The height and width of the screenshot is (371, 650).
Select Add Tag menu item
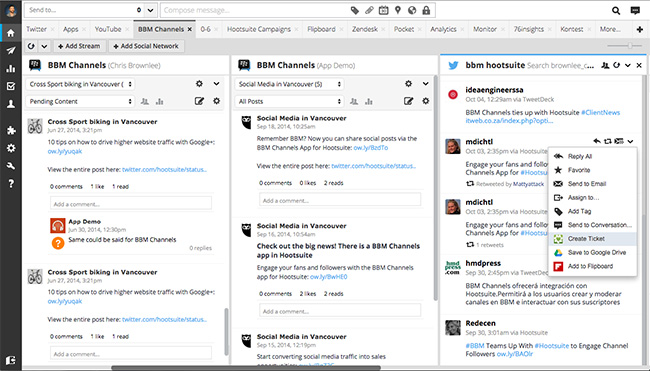click(x=592, y=211)
